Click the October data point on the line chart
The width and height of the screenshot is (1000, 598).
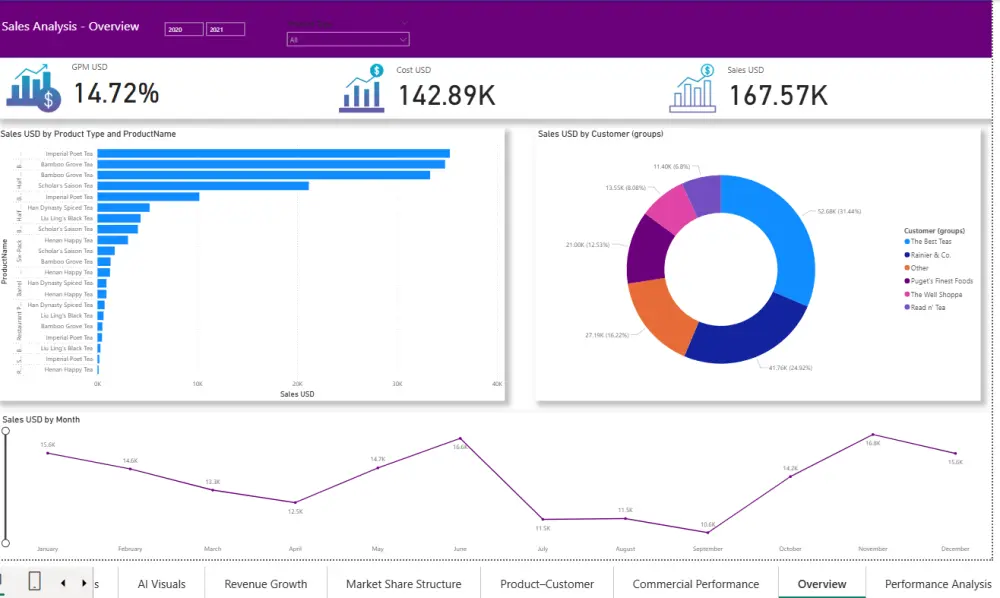click(790, 476)
